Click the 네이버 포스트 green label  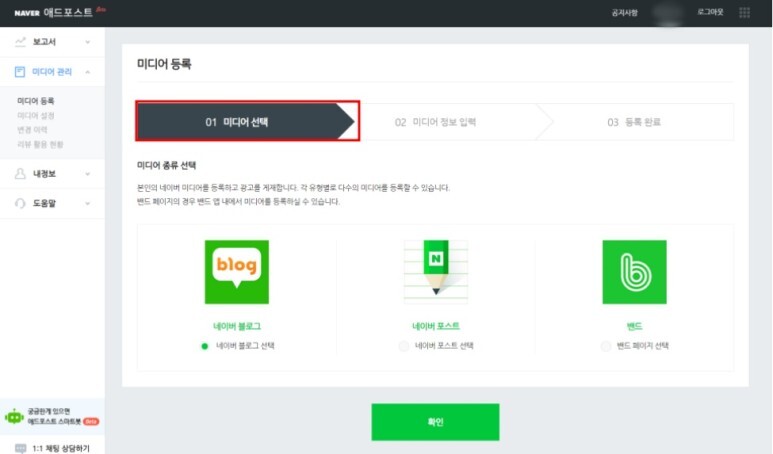(x=436, y=326)
